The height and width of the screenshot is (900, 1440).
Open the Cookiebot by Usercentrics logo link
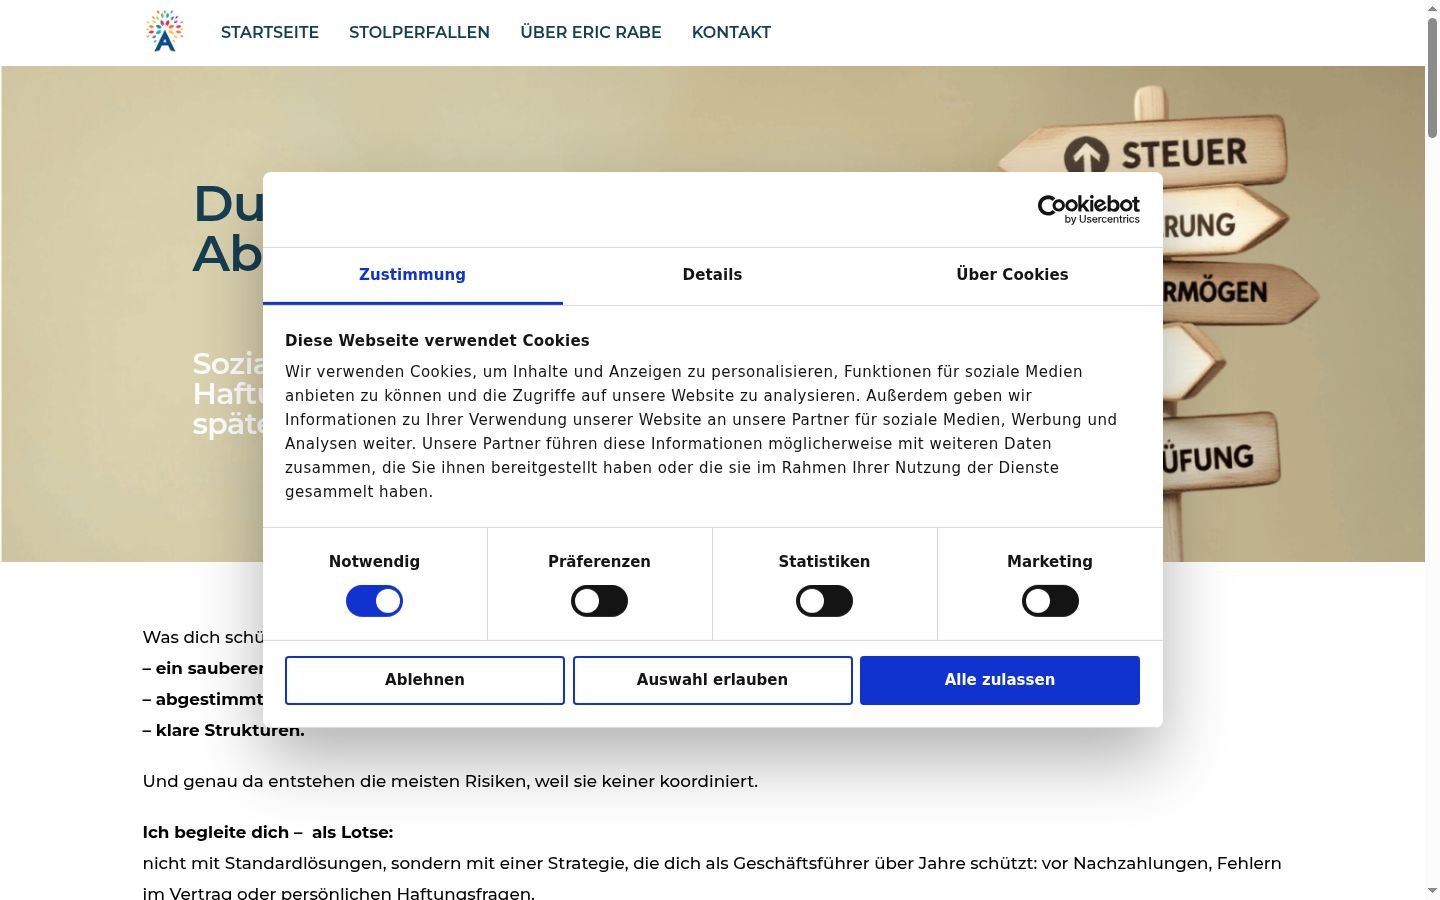(1088, 209)
